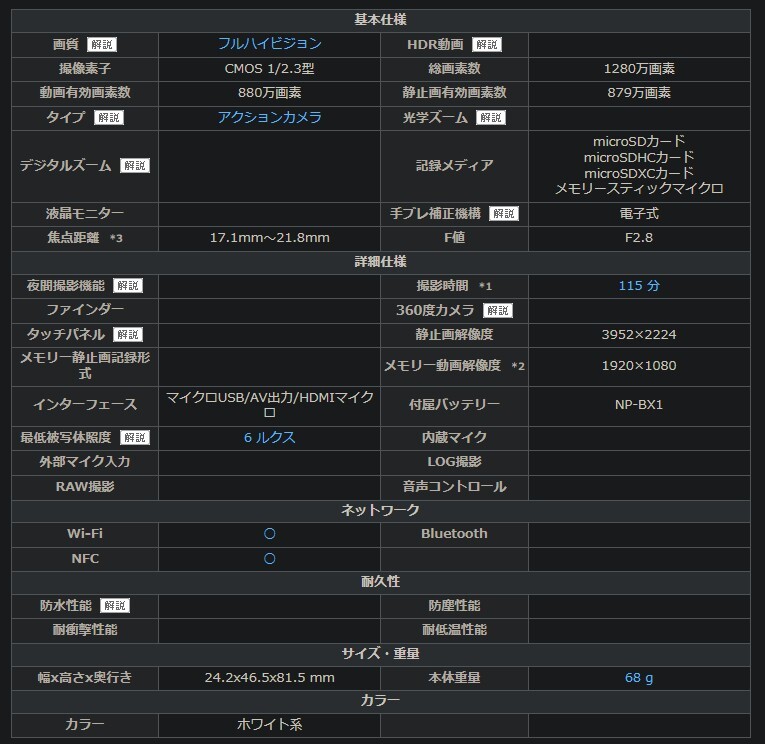Select the サイズ・重量 section header

(381, 653)
